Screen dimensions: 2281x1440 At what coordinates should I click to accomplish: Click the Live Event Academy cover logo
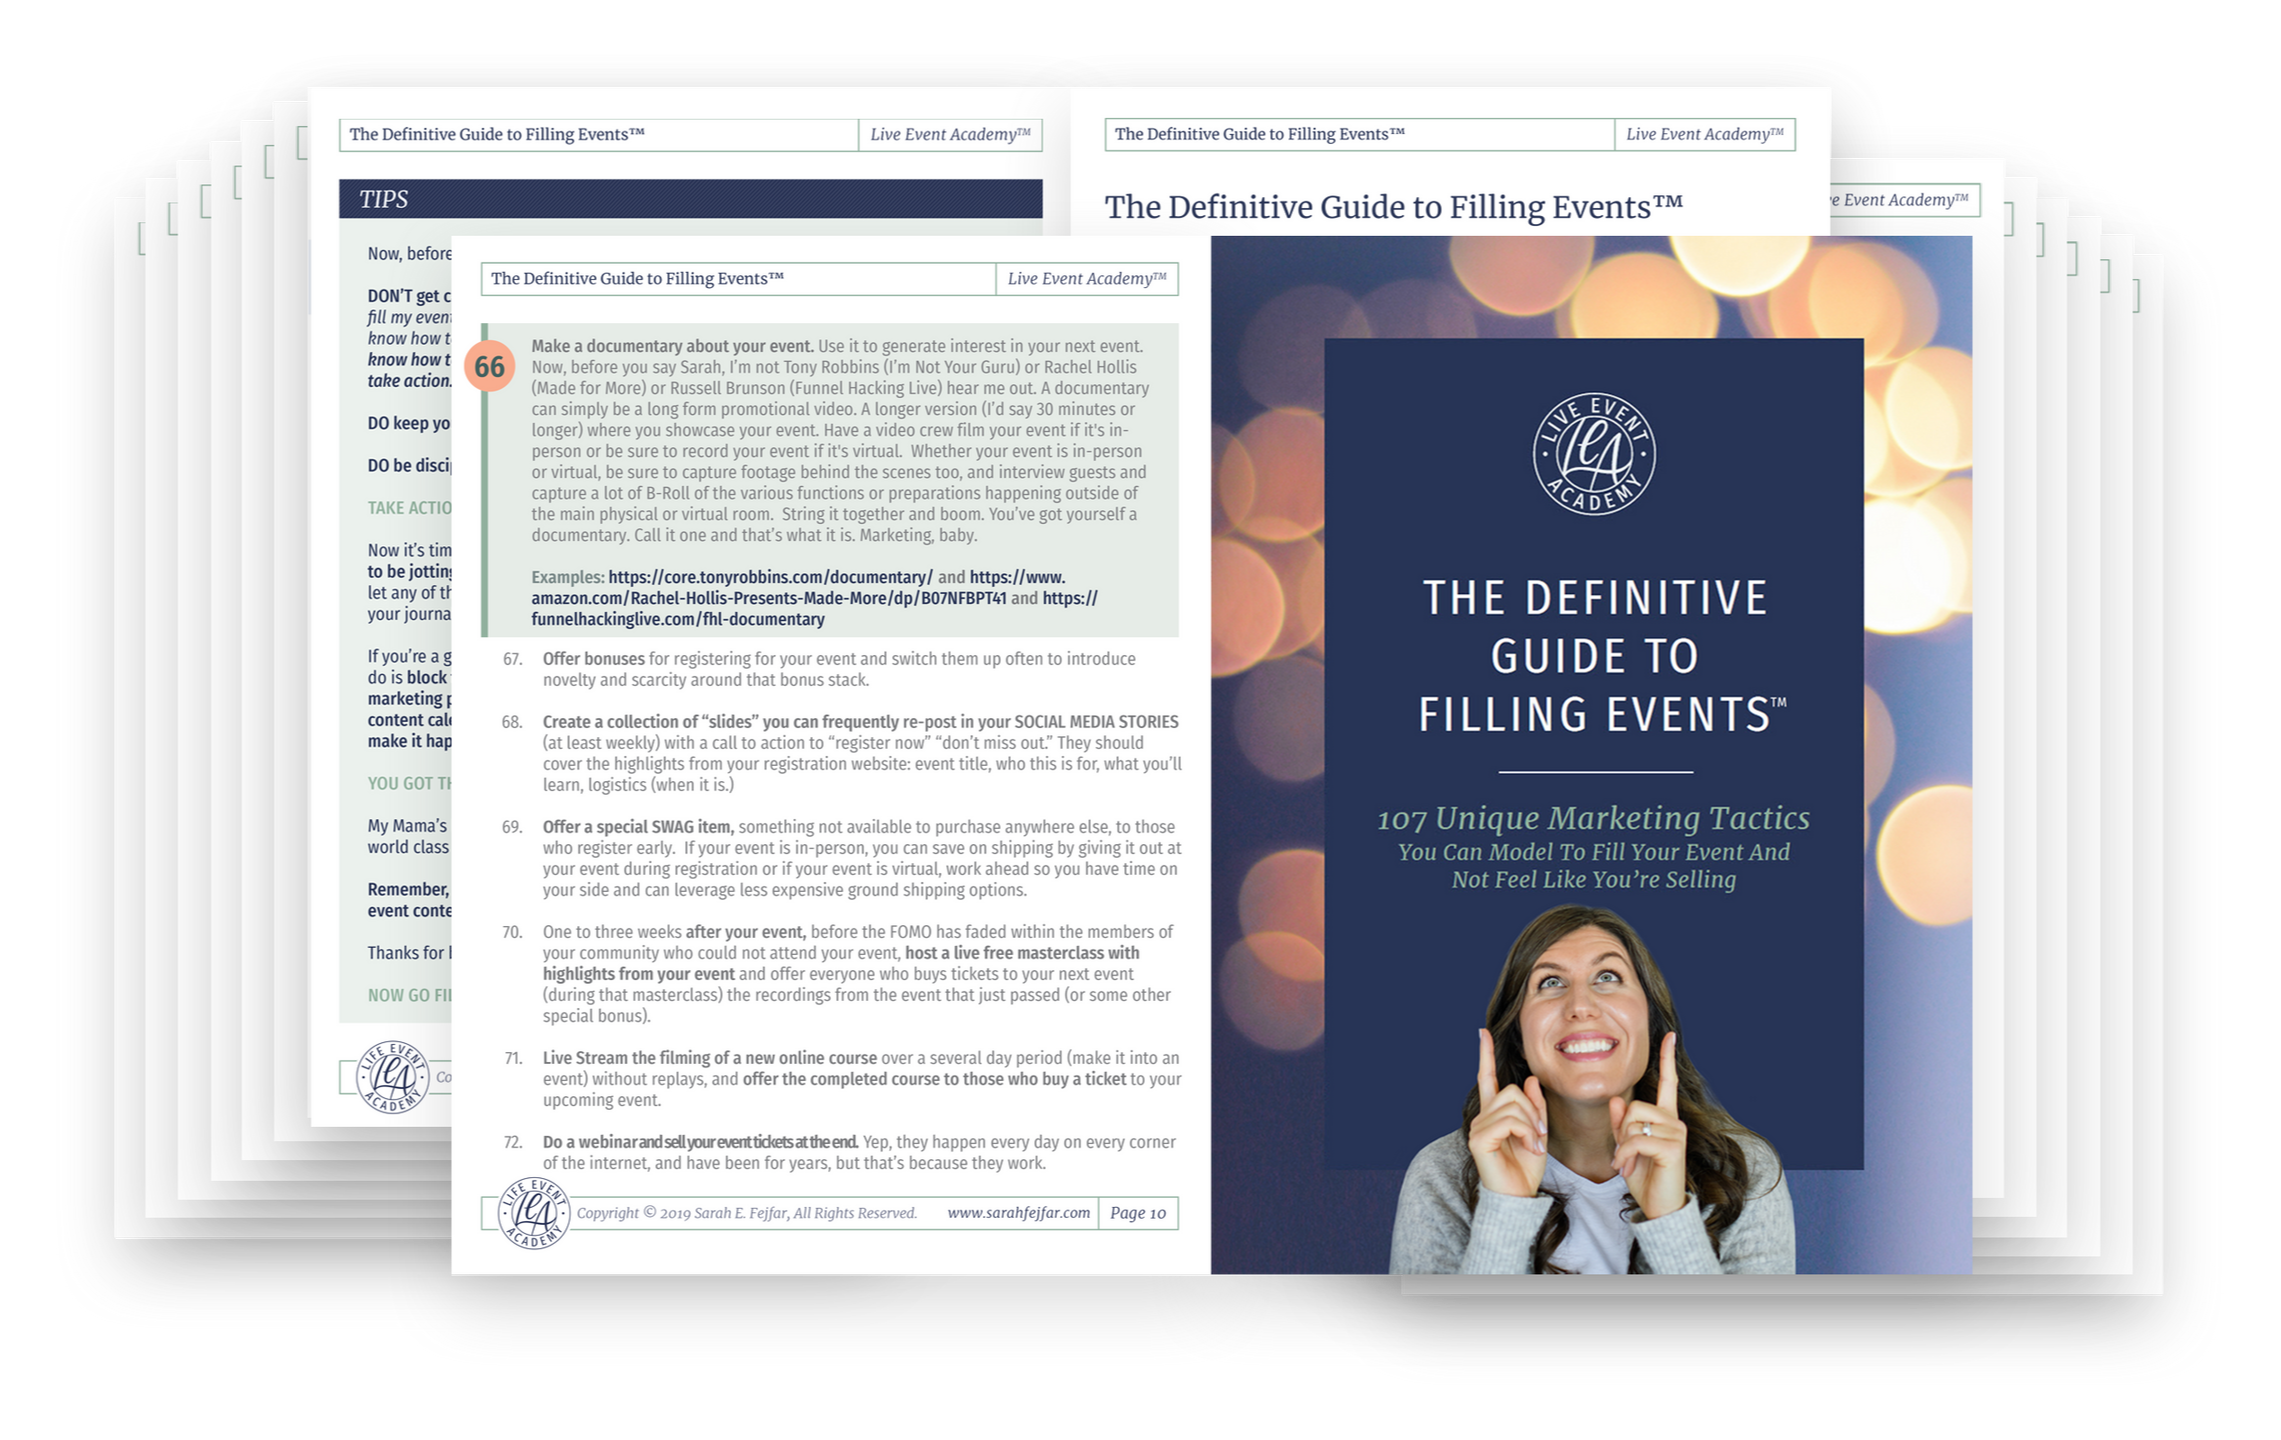1594,454
